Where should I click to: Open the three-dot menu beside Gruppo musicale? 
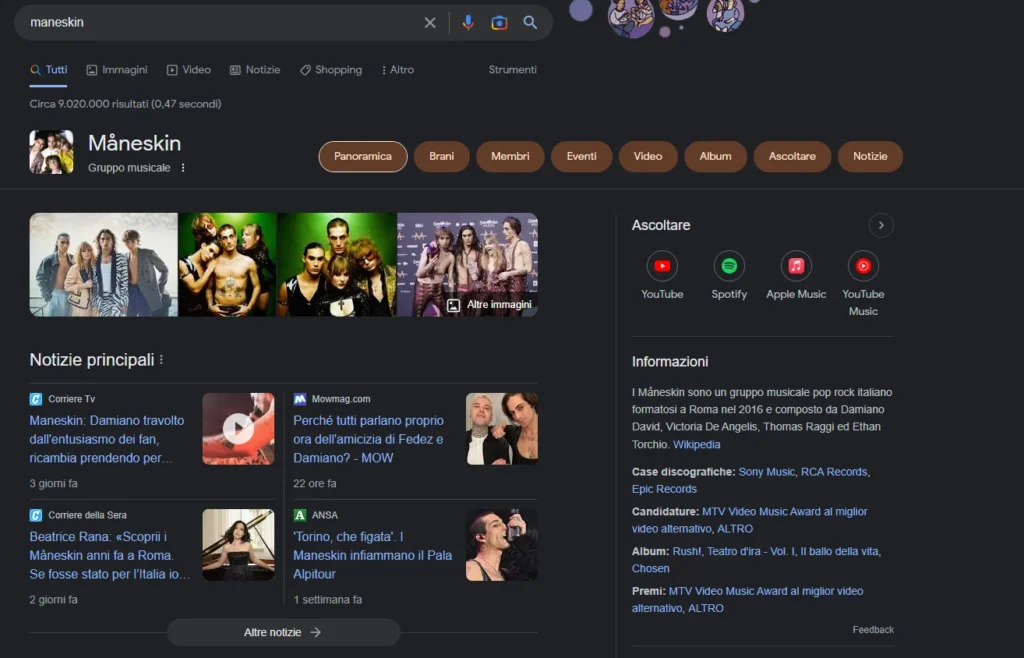coord(183,168)
